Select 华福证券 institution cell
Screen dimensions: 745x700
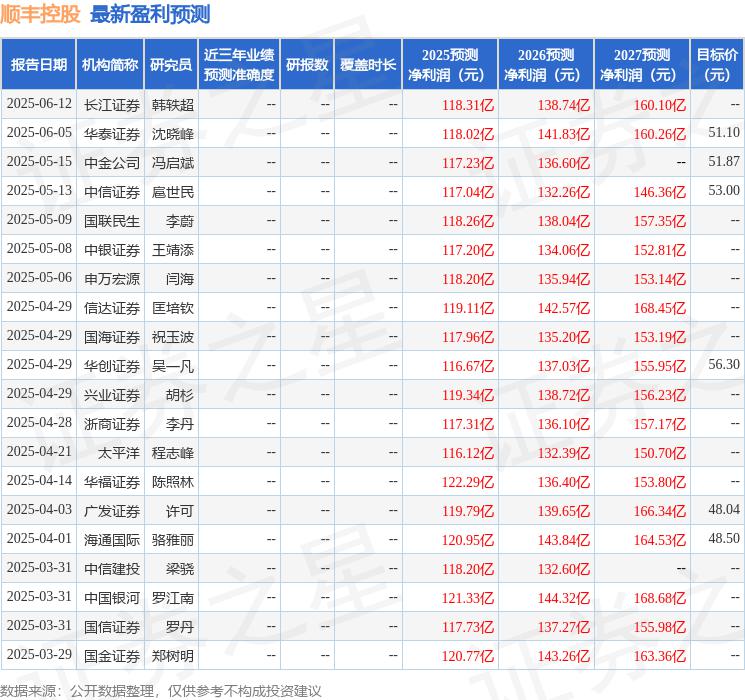[112, 482]
